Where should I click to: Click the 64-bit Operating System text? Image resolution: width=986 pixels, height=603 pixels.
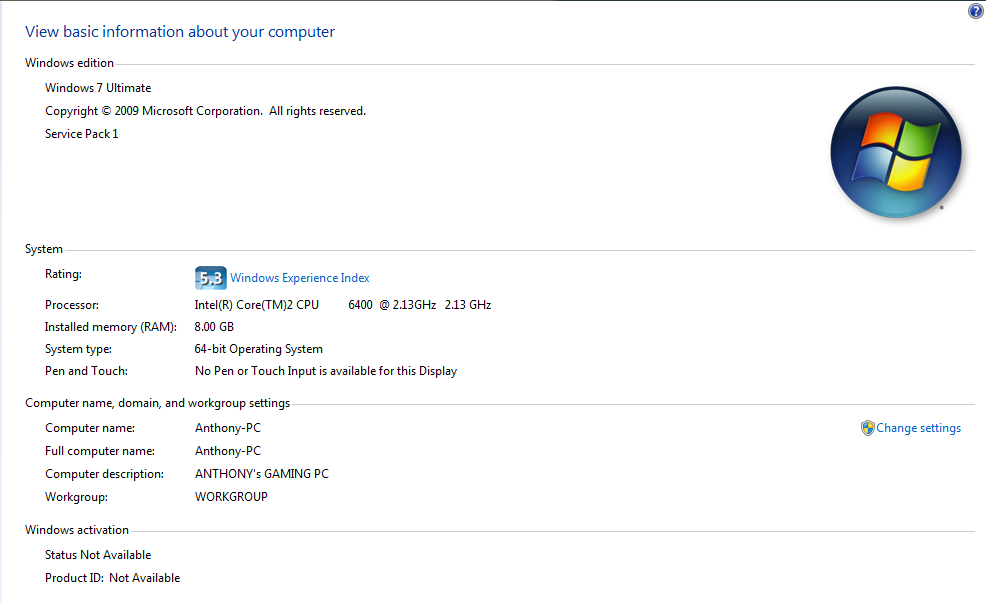[x=258, y=349]
